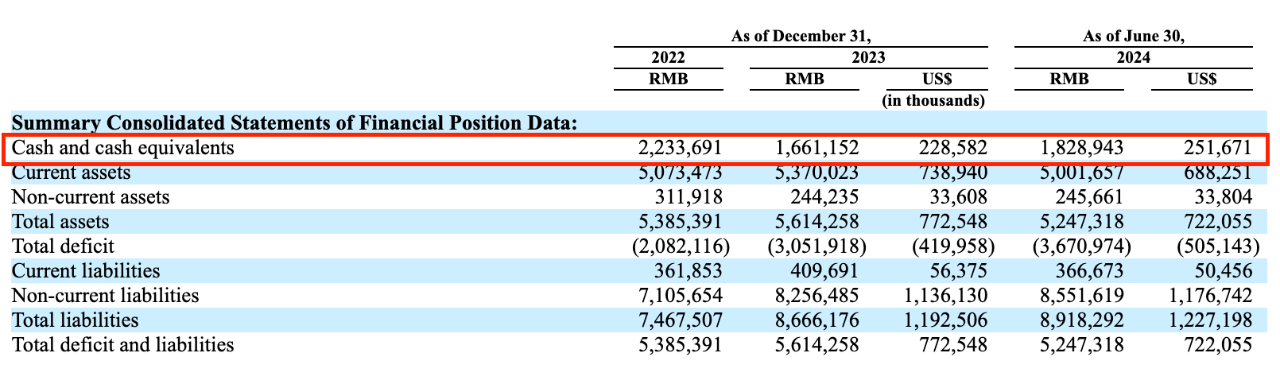Click the '(in thousands)' note

pos(933,100)
